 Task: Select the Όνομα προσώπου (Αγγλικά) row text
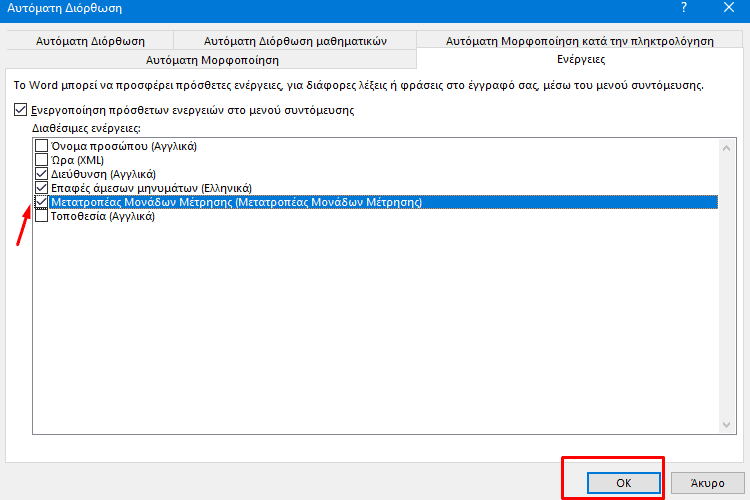click(x=124, y=146)
